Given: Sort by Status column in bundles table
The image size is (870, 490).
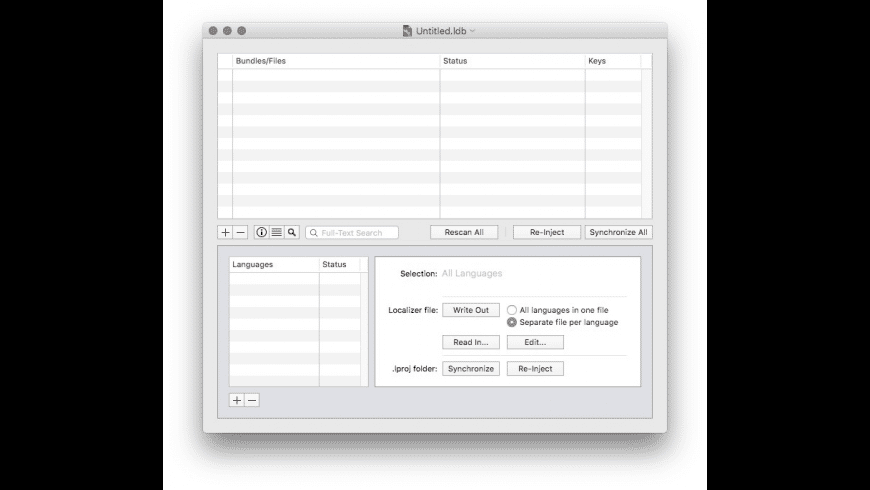Looking at the screenshot, I should pos(513,61).
